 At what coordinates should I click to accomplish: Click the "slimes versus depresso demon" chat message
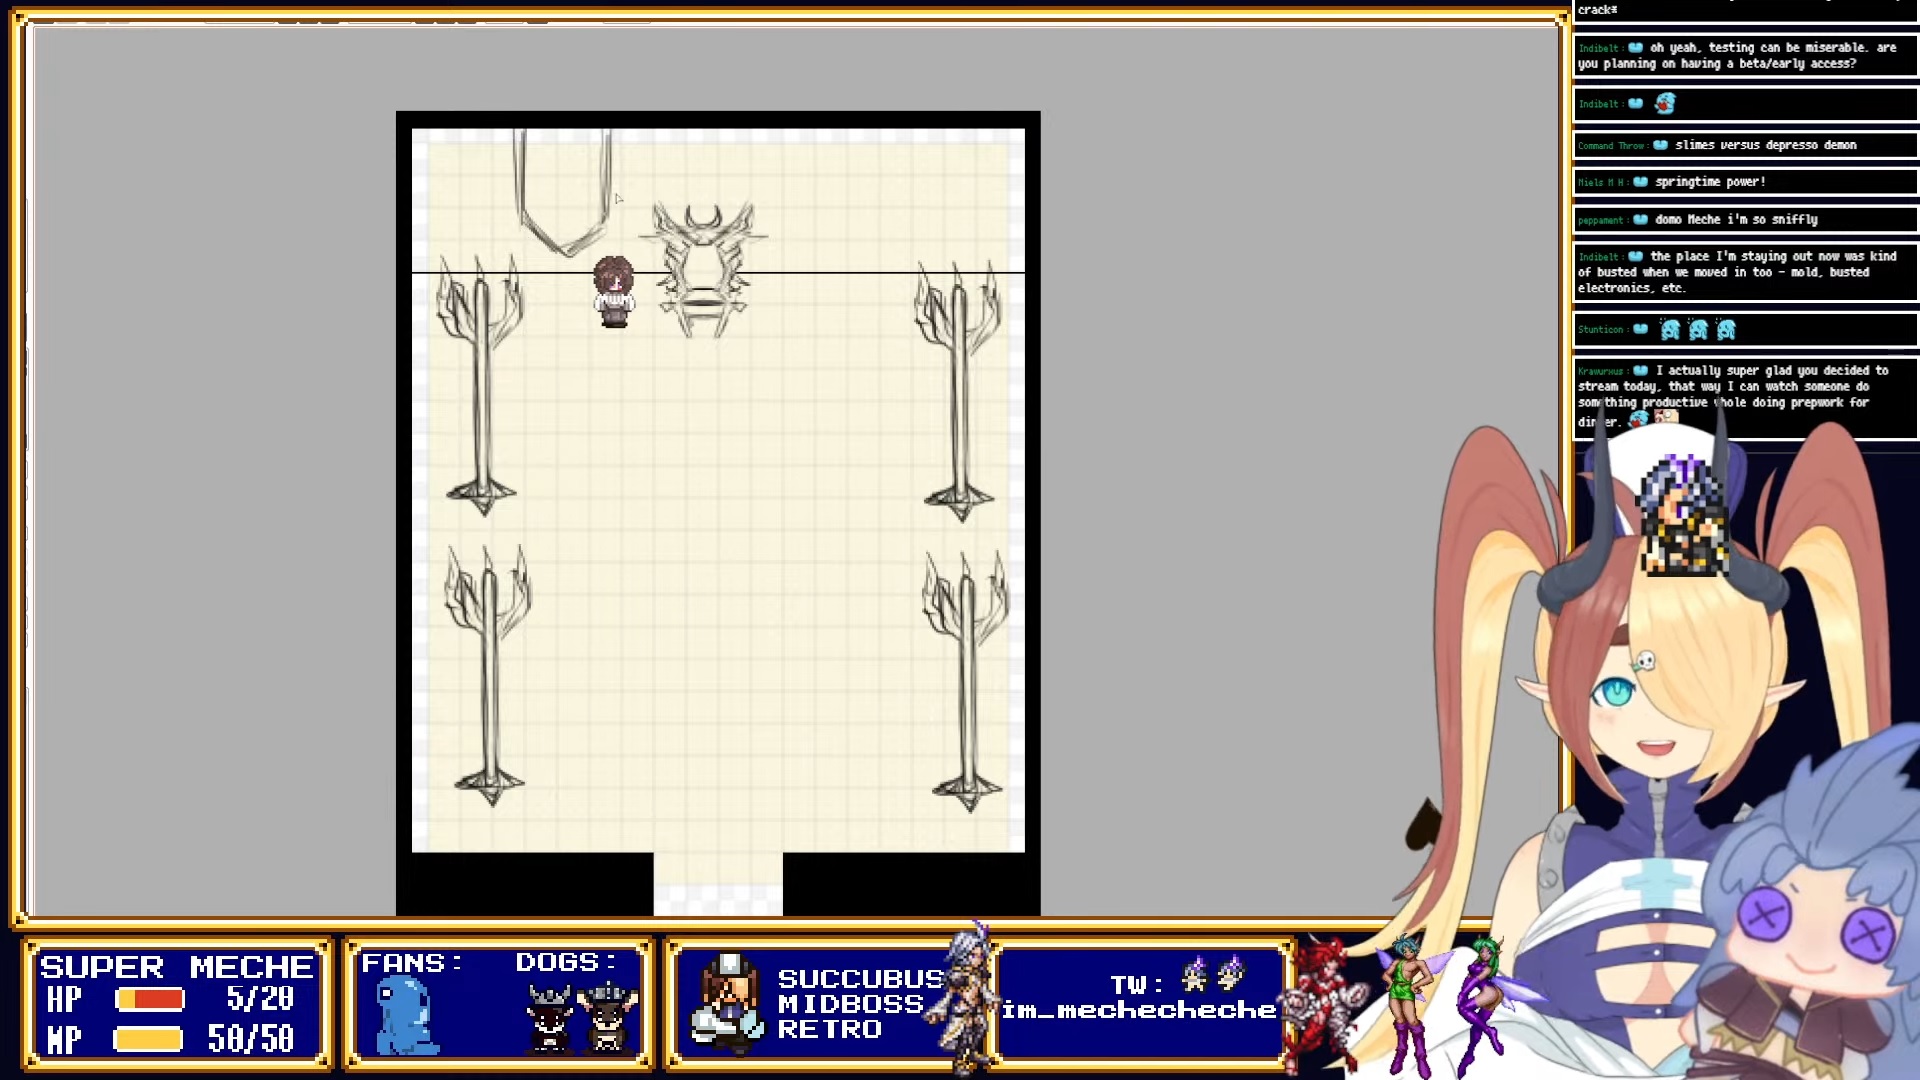[x=1765, y=145]
